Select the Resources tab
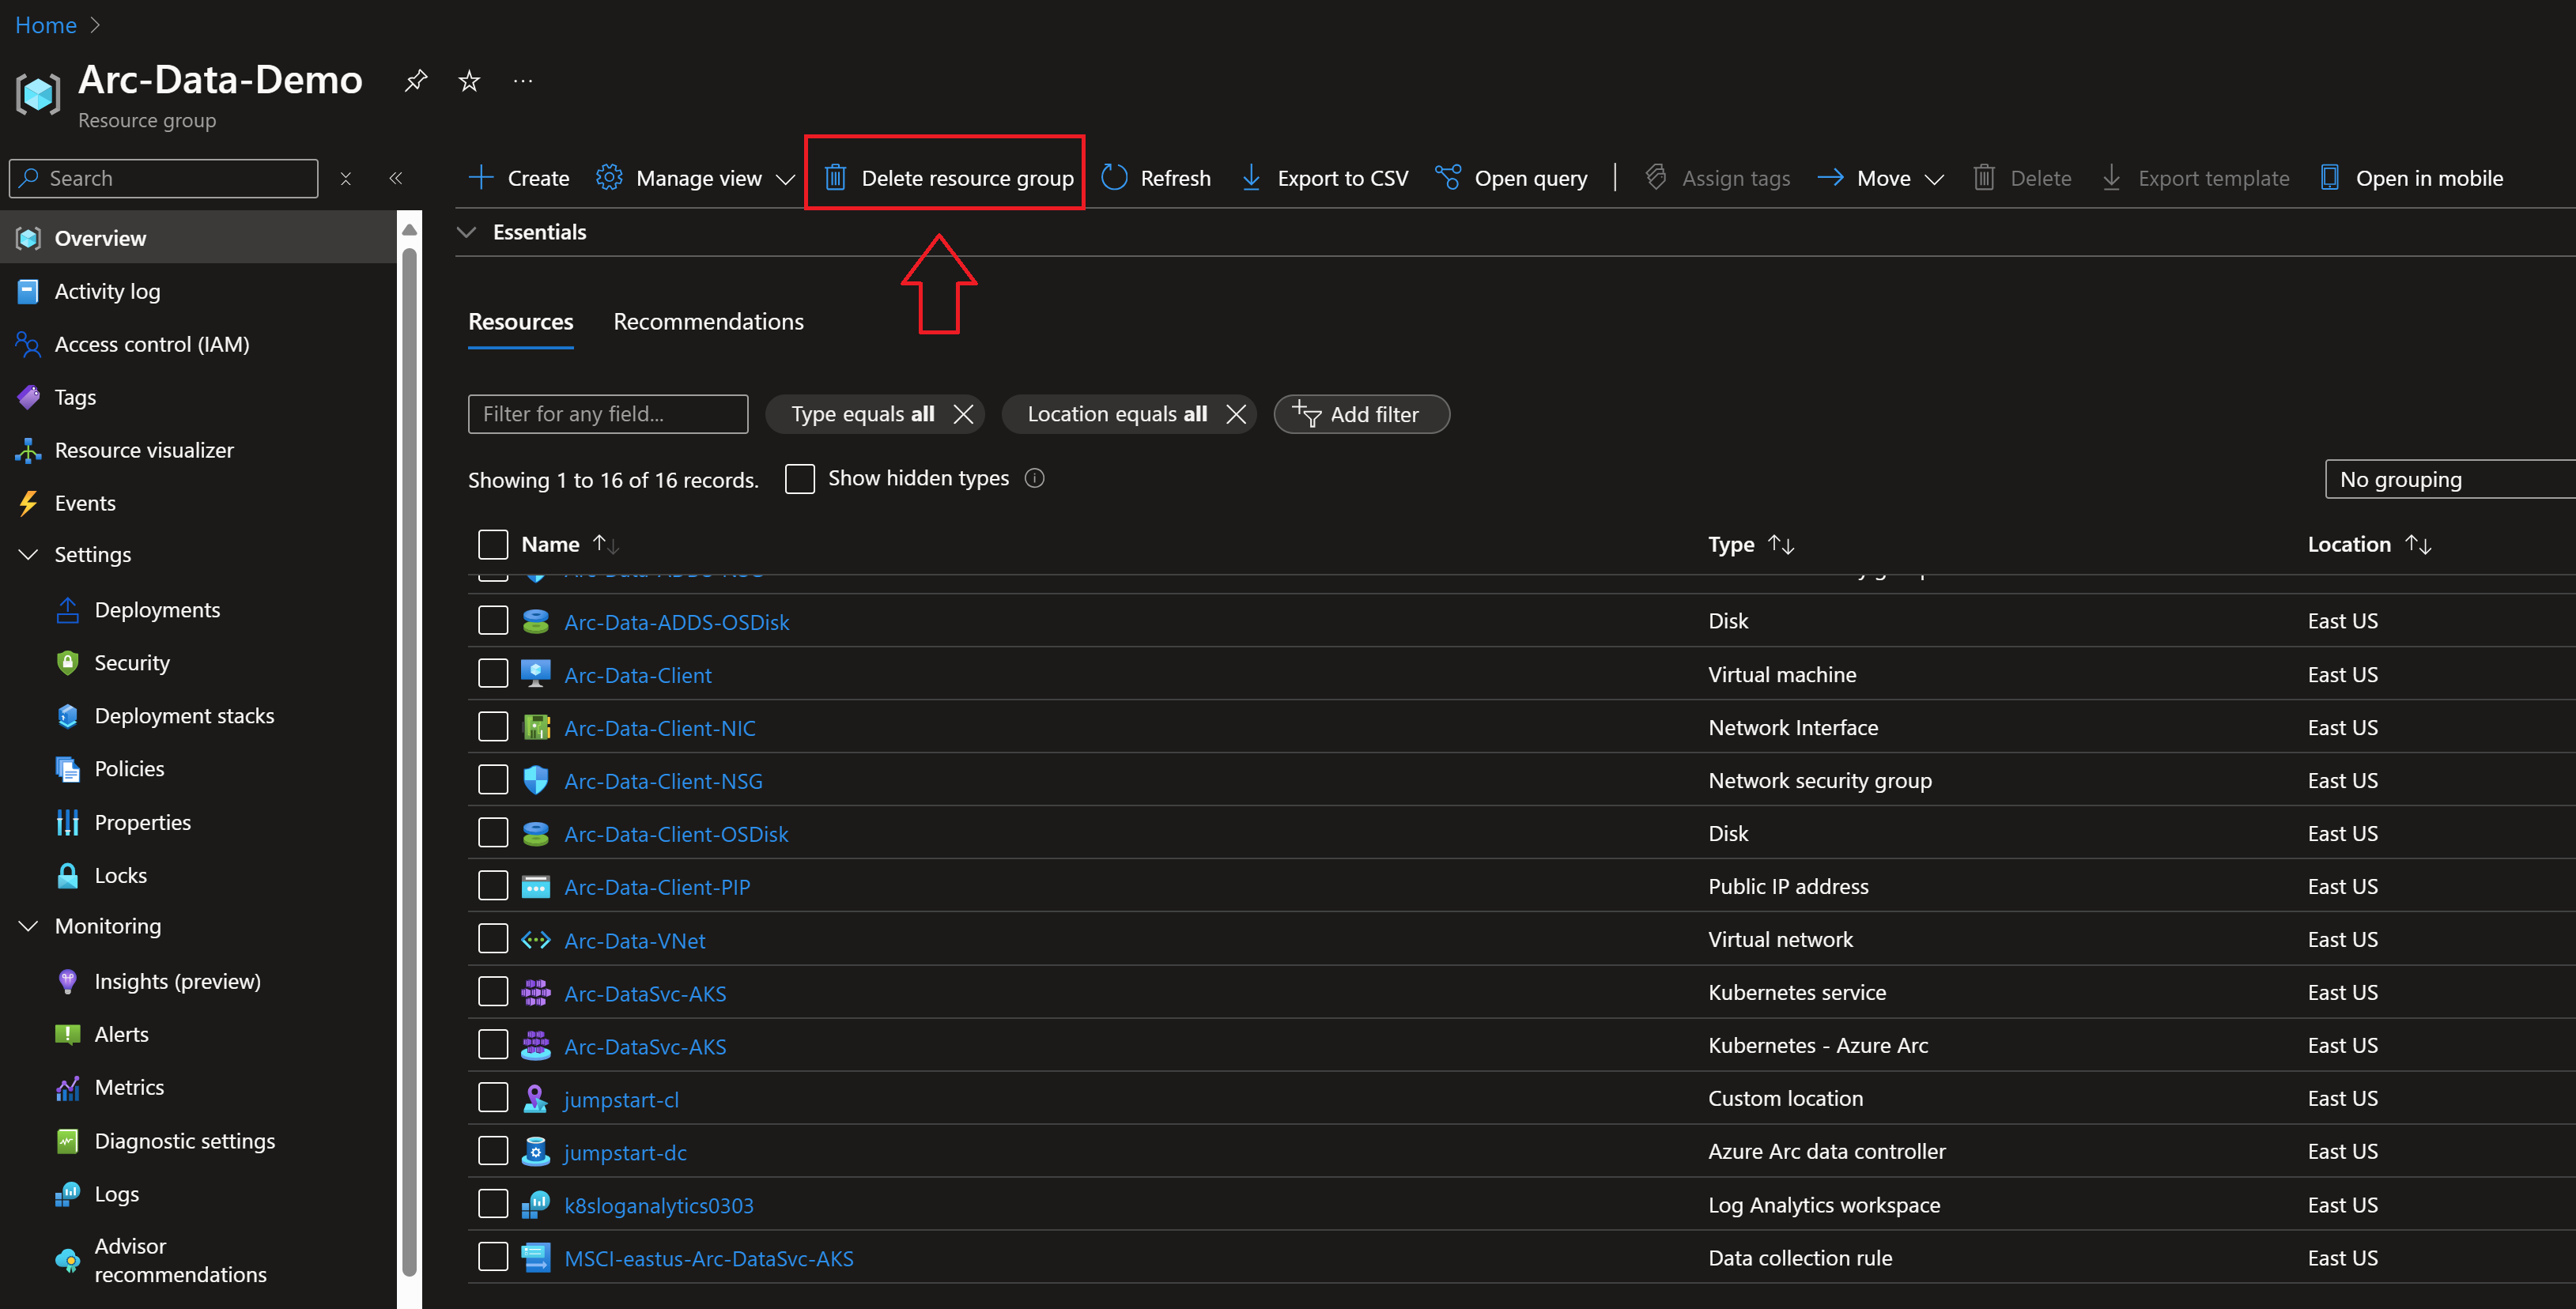Viewport: 2576px width, 1309px height. [x=521, y=321]
